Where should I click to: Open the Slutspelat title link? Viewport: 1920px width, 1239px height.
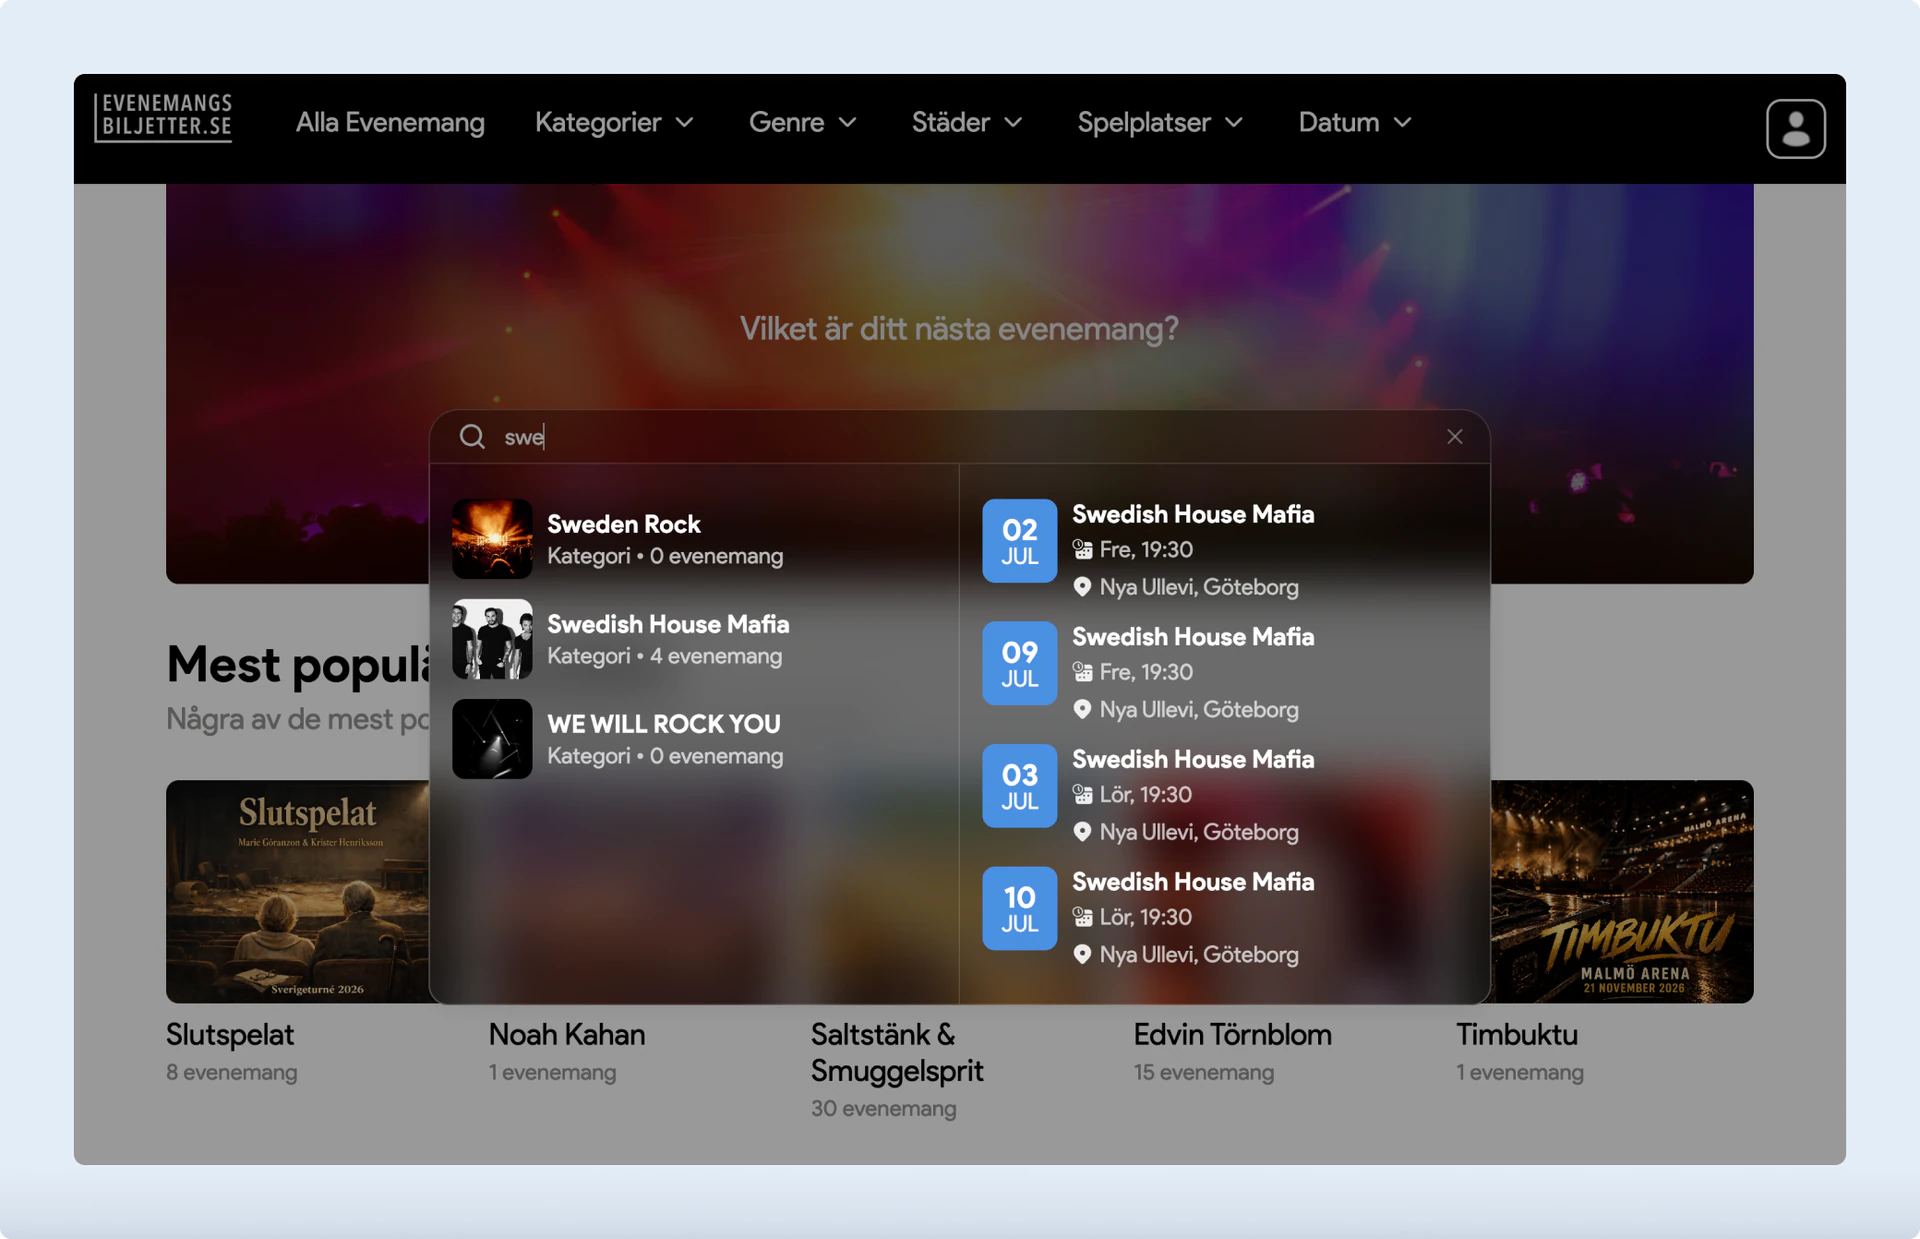coord(230,1034)
